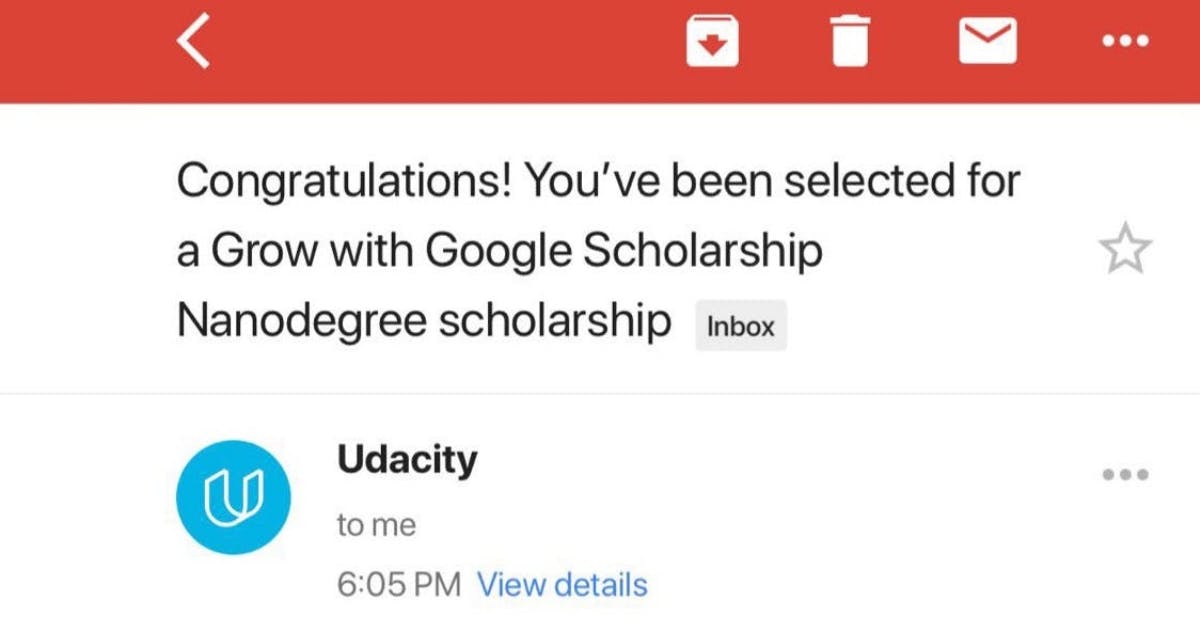Mark the email unread via the envelope icon
This screenshot has width=1200, height=628.
[x=987, y=42]
